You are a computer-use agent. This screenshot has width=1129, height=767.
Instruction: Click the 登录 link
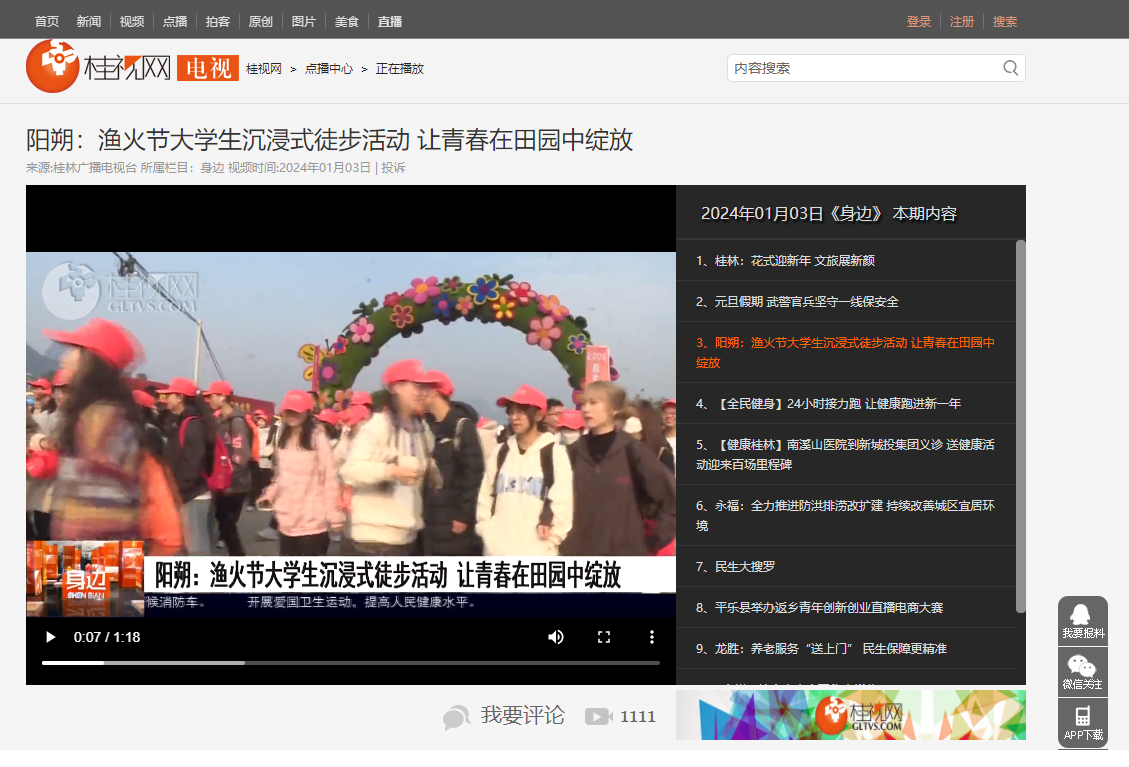(919, 22)
